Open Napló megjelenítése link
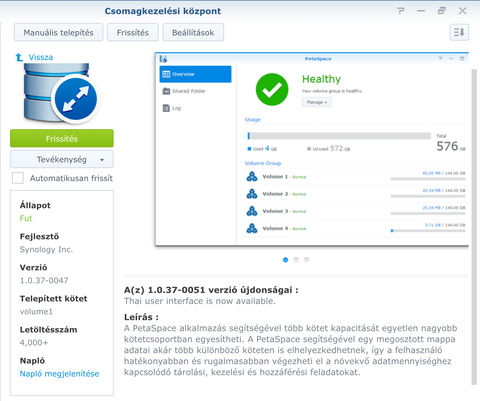 (59, 374)
